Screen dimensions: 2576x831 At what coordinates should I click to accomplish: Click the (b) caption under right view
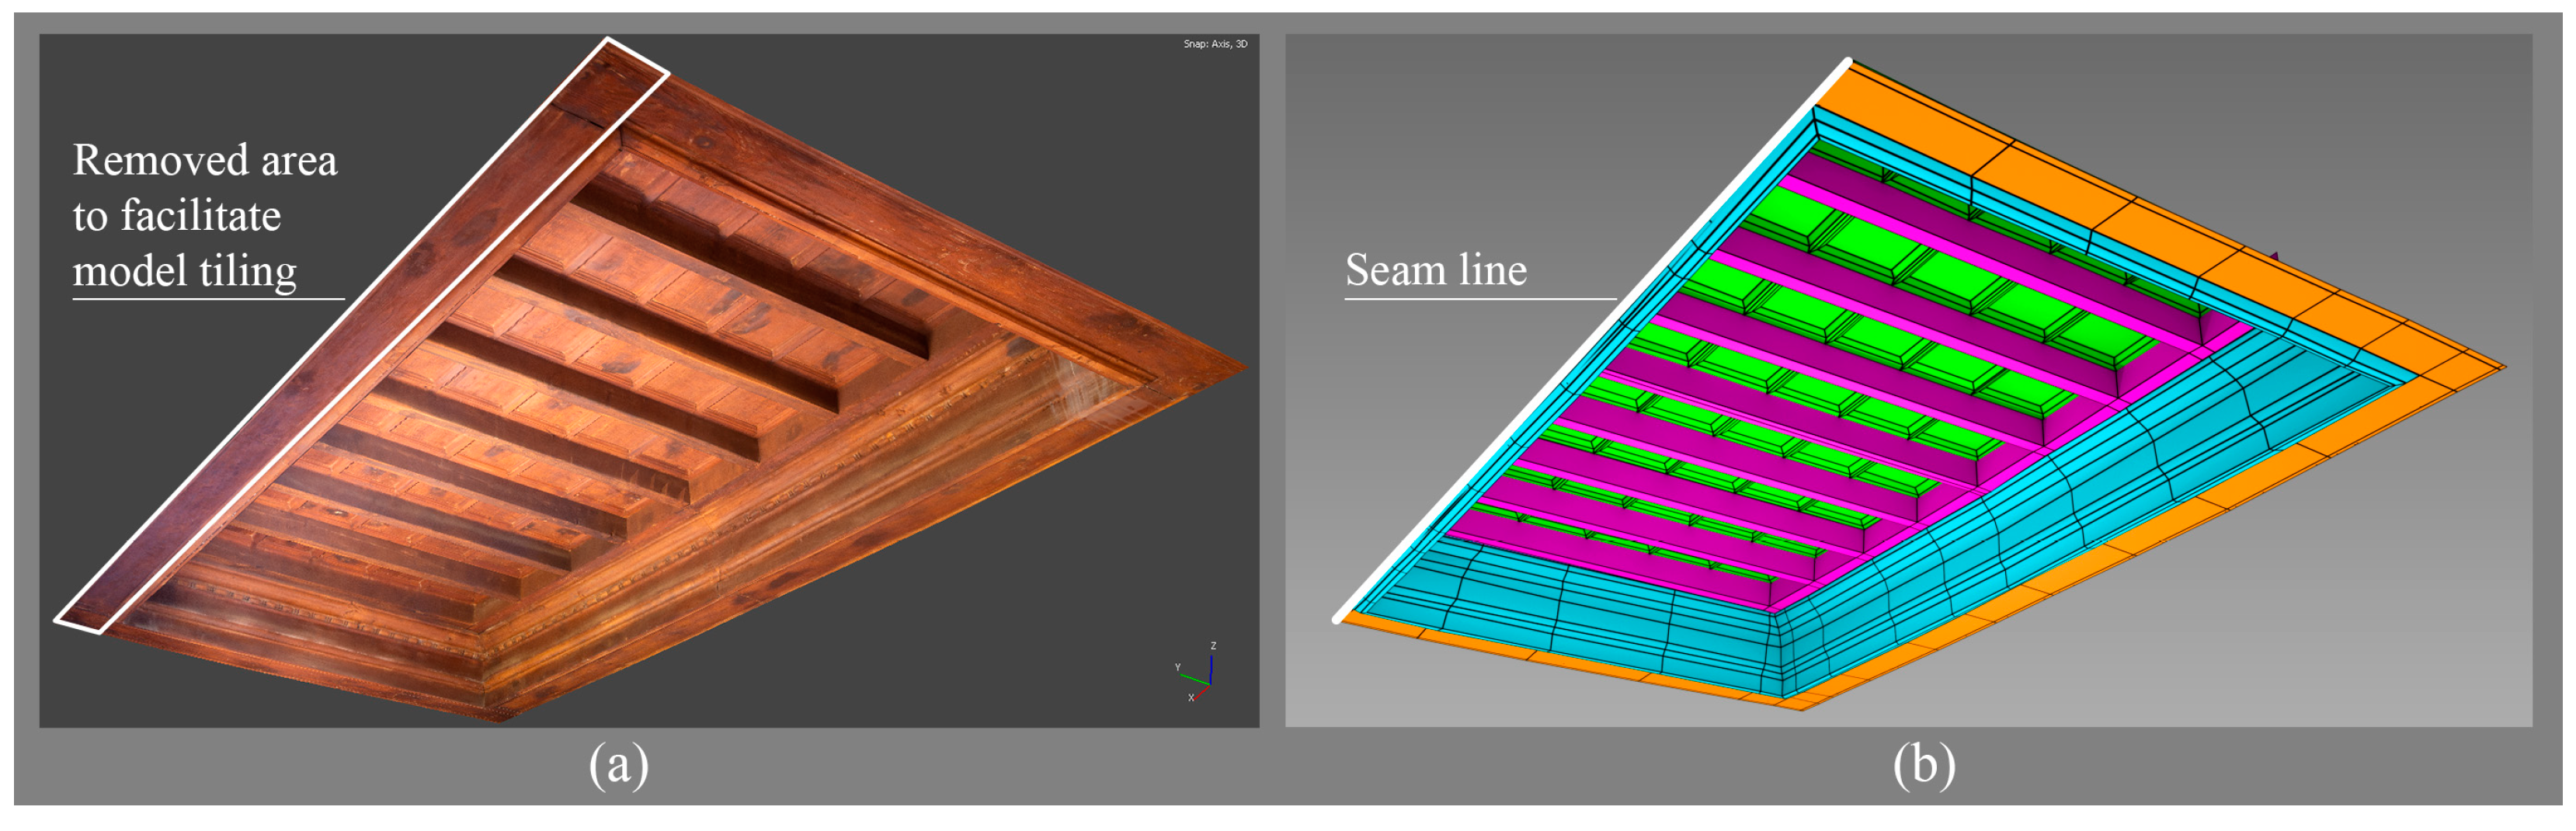click(1923, 766)
